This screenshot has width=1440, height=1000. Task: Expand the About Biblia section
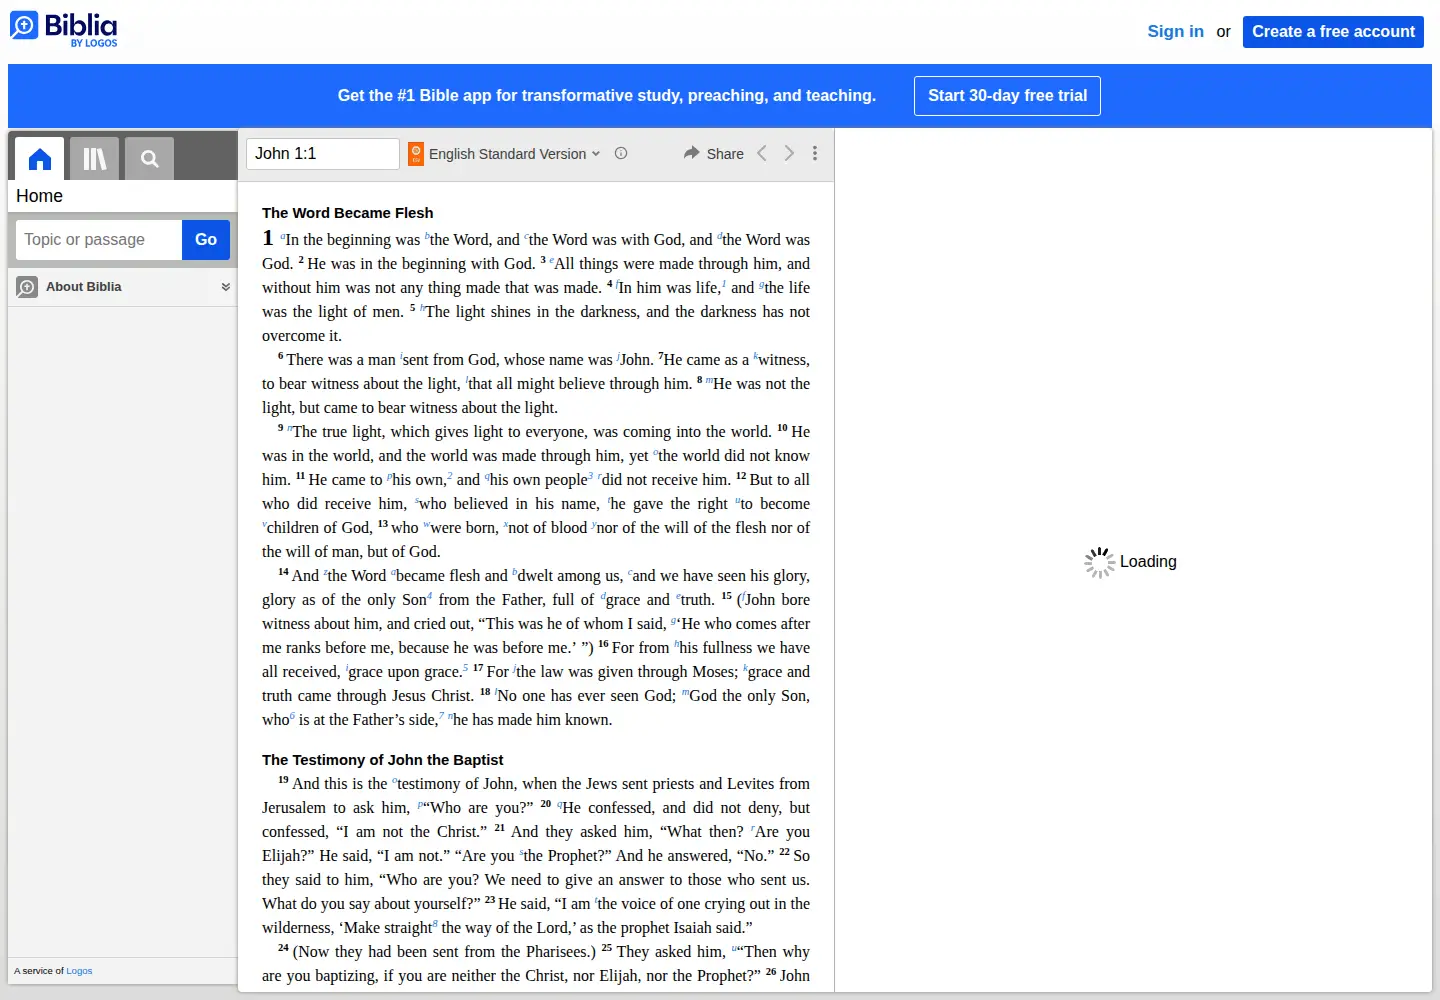[x=226, y=287]
